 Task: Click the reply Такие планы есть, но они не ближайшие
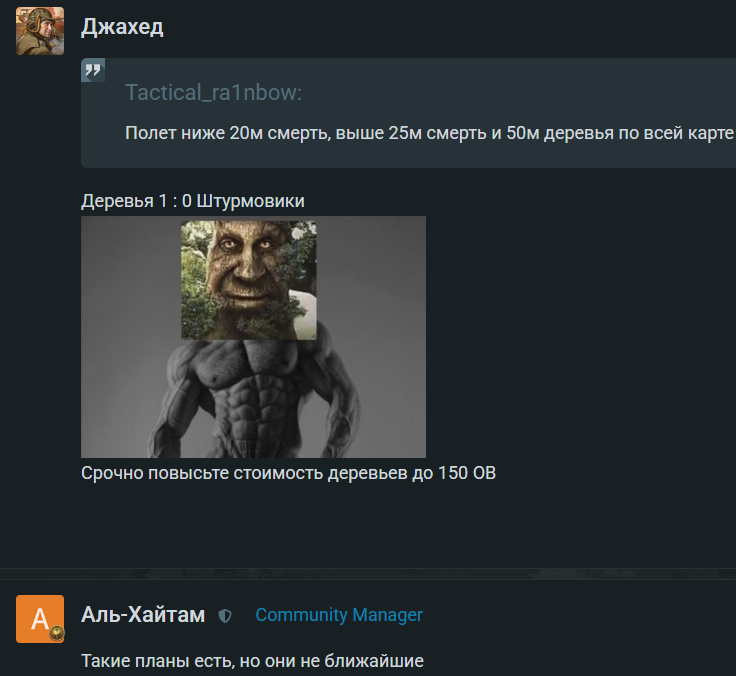click(x=253, y=661)
